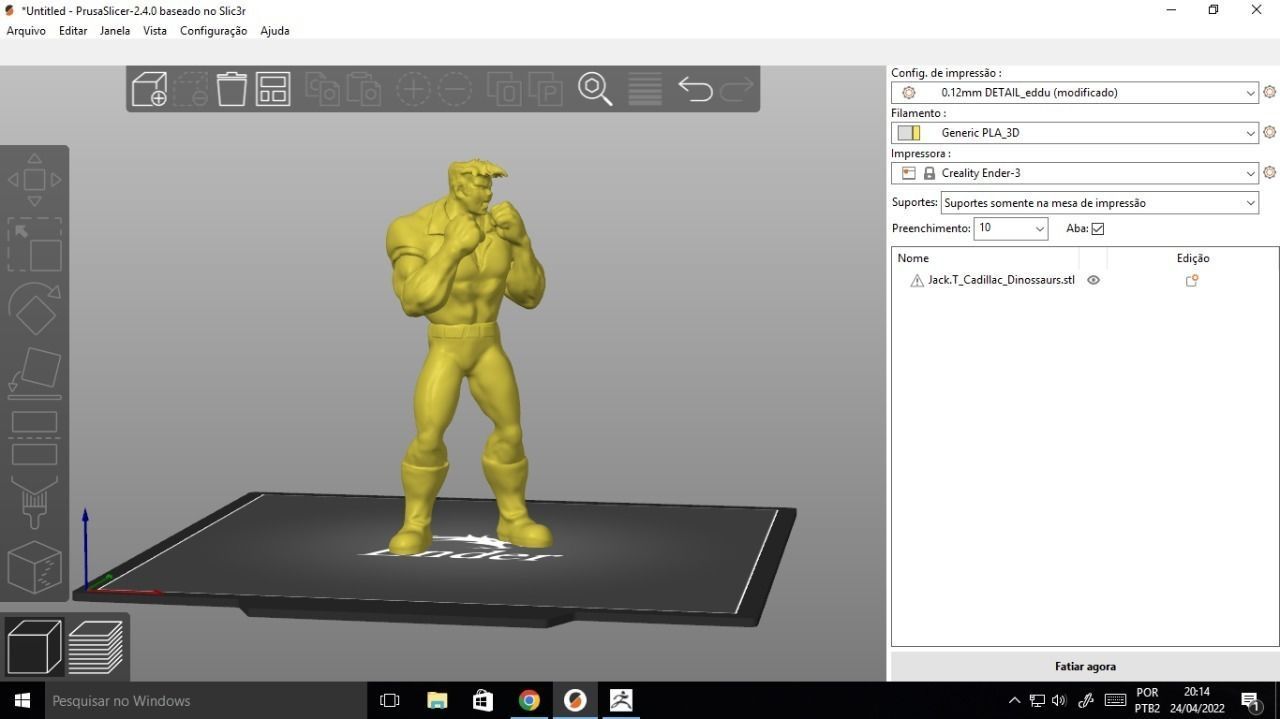This screenshot has height=719, width=1280.
Task: Click the Delete all trash icon
Action: pos(232,89)
